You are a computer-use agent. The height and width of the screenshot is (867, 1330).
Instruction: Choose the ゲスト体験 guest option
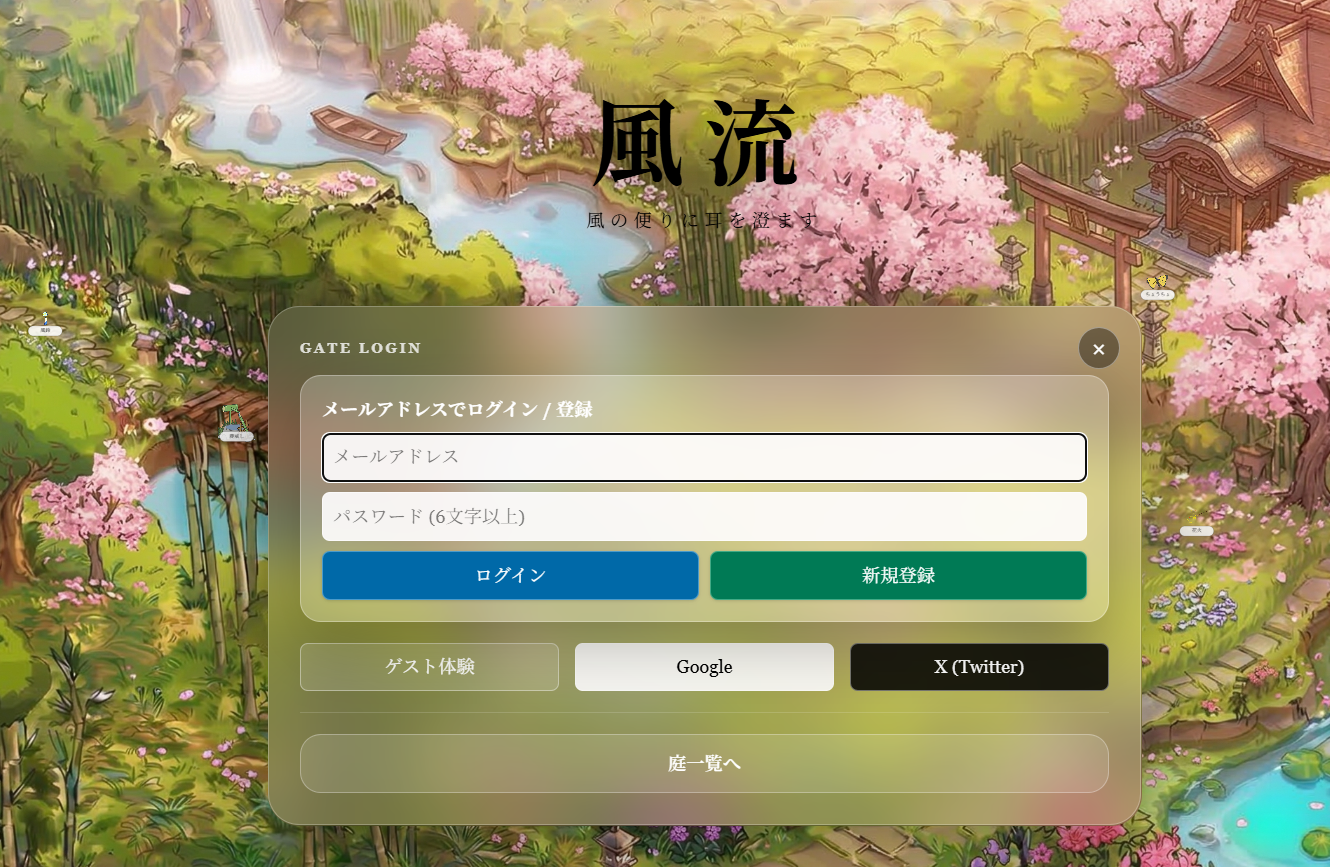point(429,667)
